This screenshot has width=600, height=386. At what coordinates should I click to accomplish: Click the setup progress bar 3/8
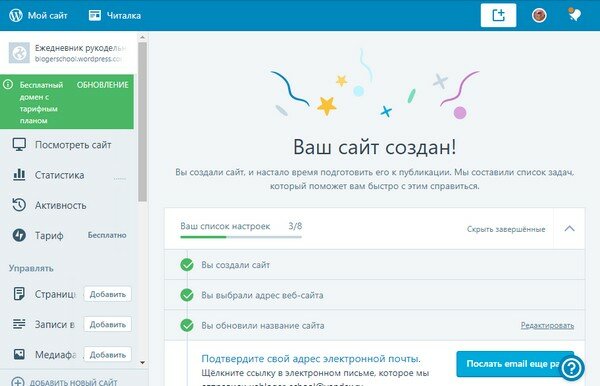[x=241, y=237]
